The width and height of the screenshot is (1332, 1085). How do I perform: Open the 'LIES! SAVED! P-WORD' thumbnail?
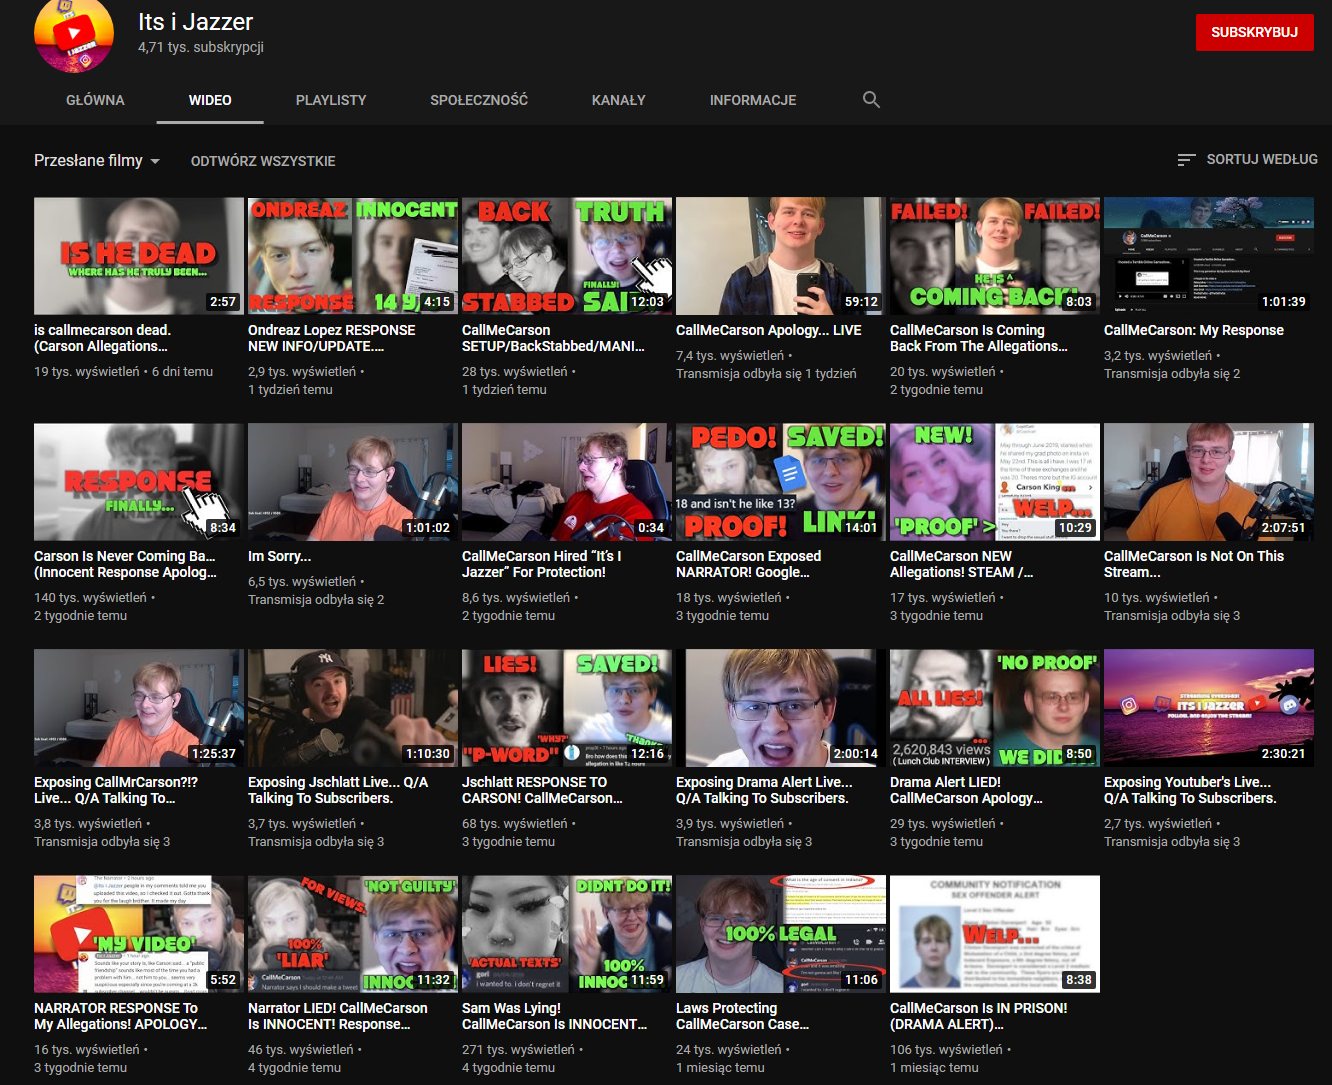tap(567, 708)
